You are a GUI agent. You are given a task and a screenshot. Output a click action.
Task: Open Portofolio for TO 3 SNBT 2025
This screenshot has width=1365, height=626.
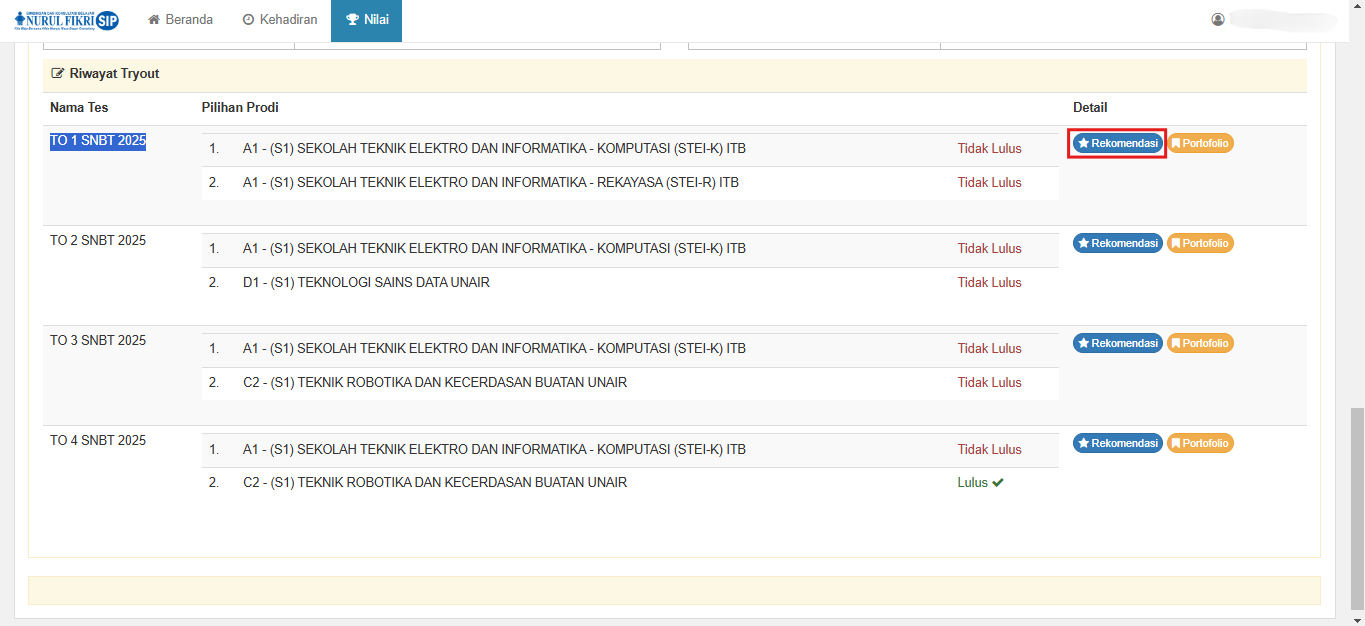[1200, 343]
